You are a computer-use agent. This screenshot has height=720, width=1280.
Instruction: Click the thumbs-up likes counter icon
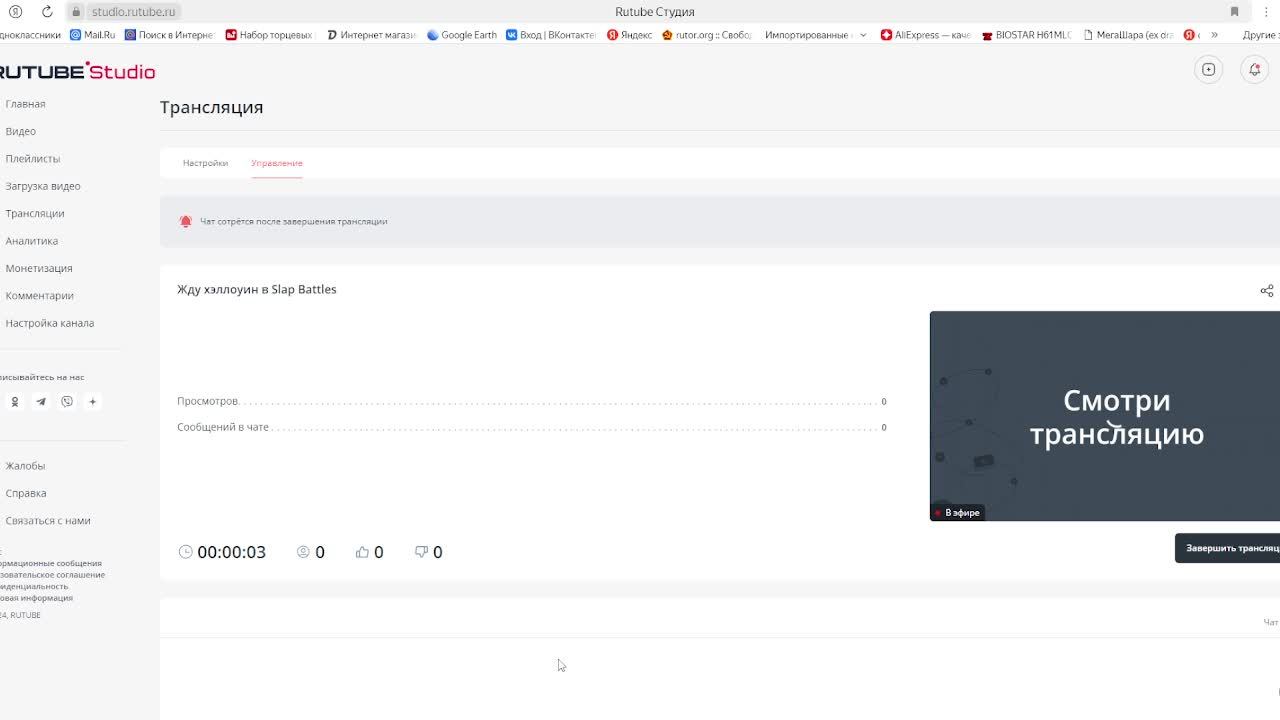tap(362, 552)
